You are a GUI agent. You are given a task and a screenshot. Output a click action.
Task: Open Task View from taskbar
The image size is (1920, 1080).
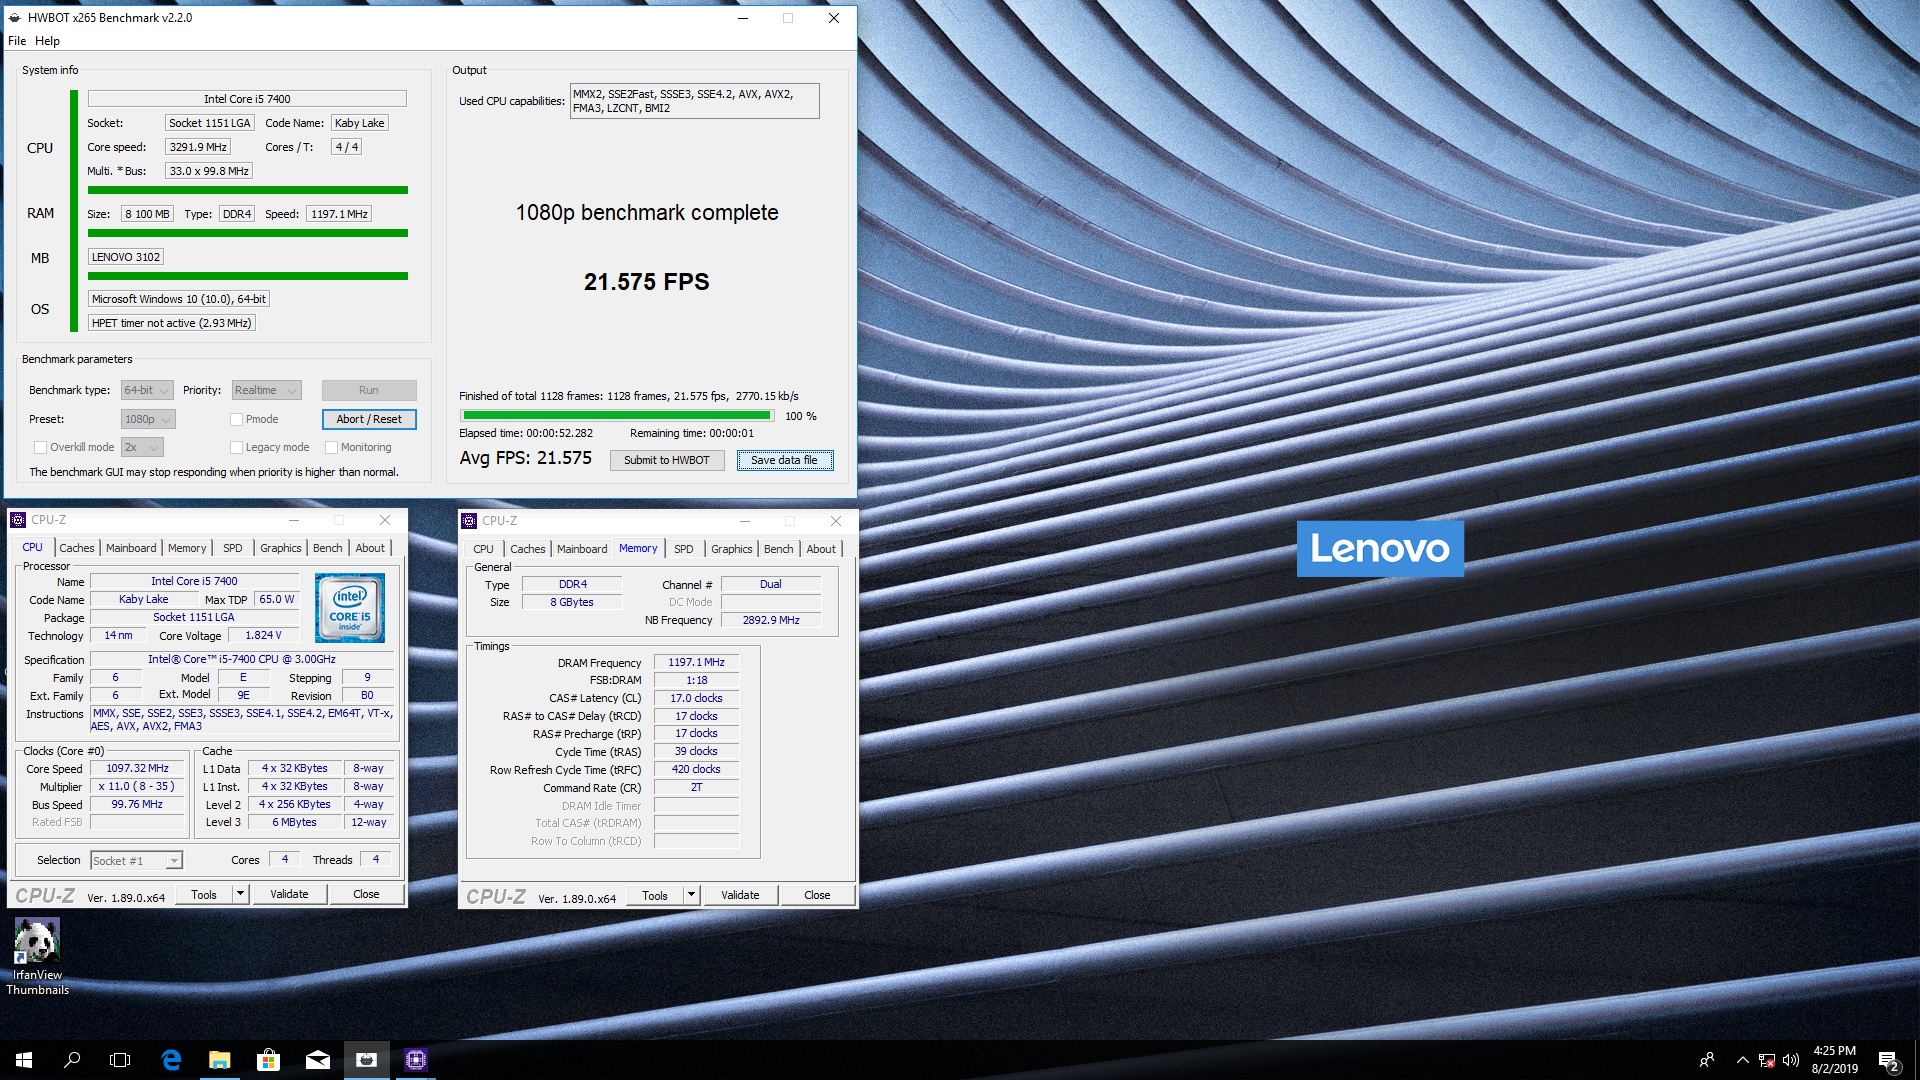120,1060
